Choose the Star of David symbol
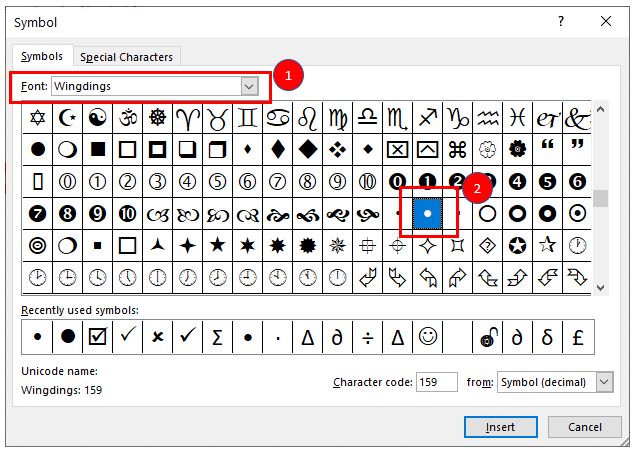The height and width of the screenshot is (453, 637). point(38,118)
